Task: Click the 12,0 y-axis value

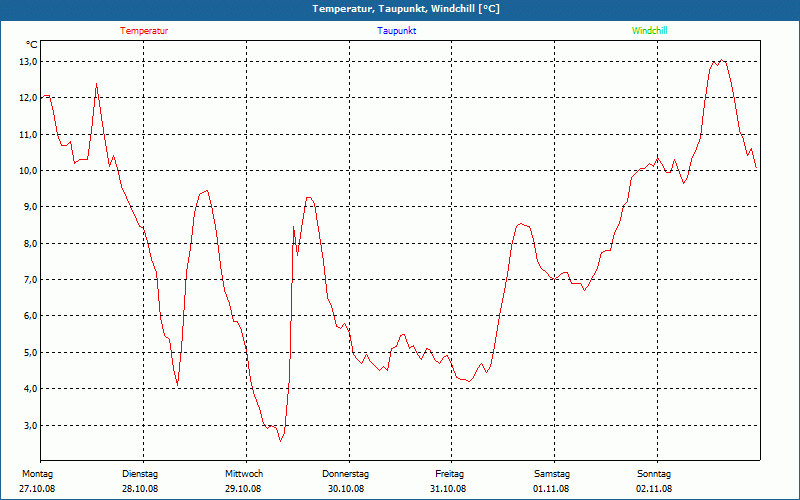Action: click(29, 98)
